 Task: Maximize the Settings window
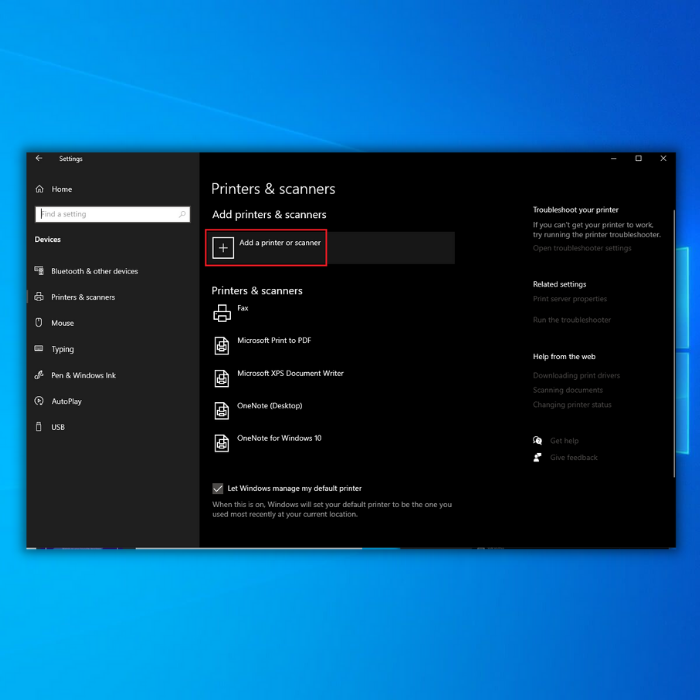click(x=639, y=158)
